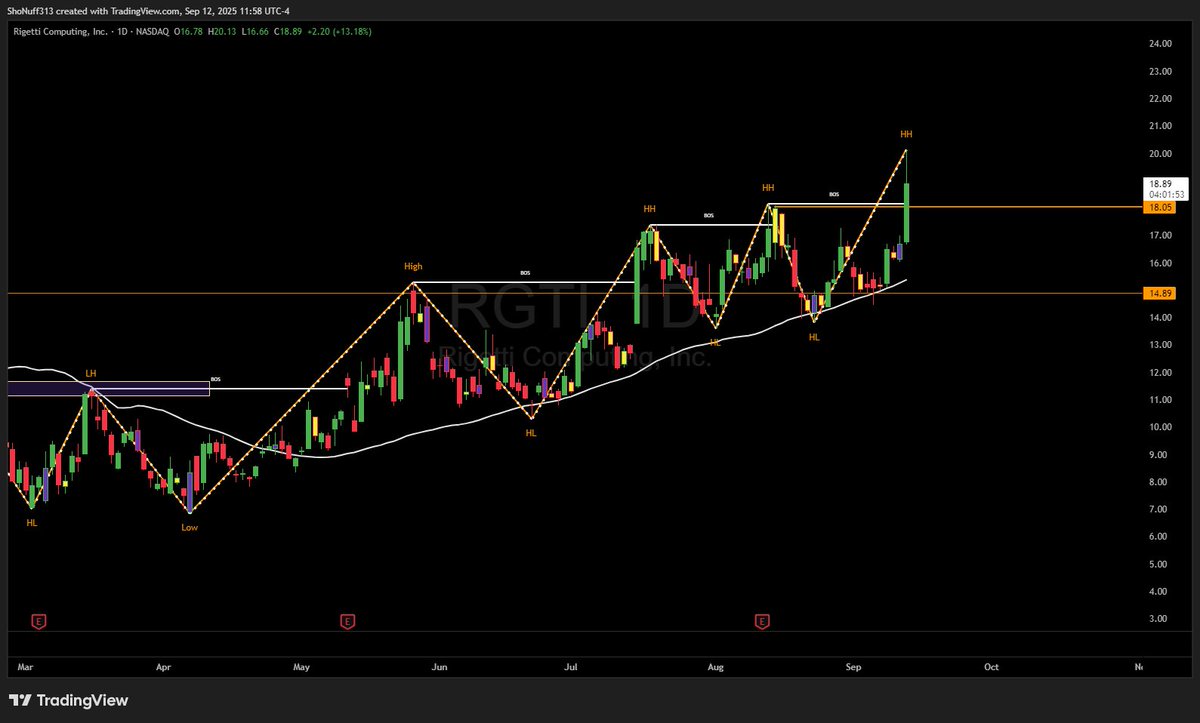The height and width of the screenshot is (723, 1200).
Task: Click the 3.00 price axis label
Action: click(x=1160, y=619)
